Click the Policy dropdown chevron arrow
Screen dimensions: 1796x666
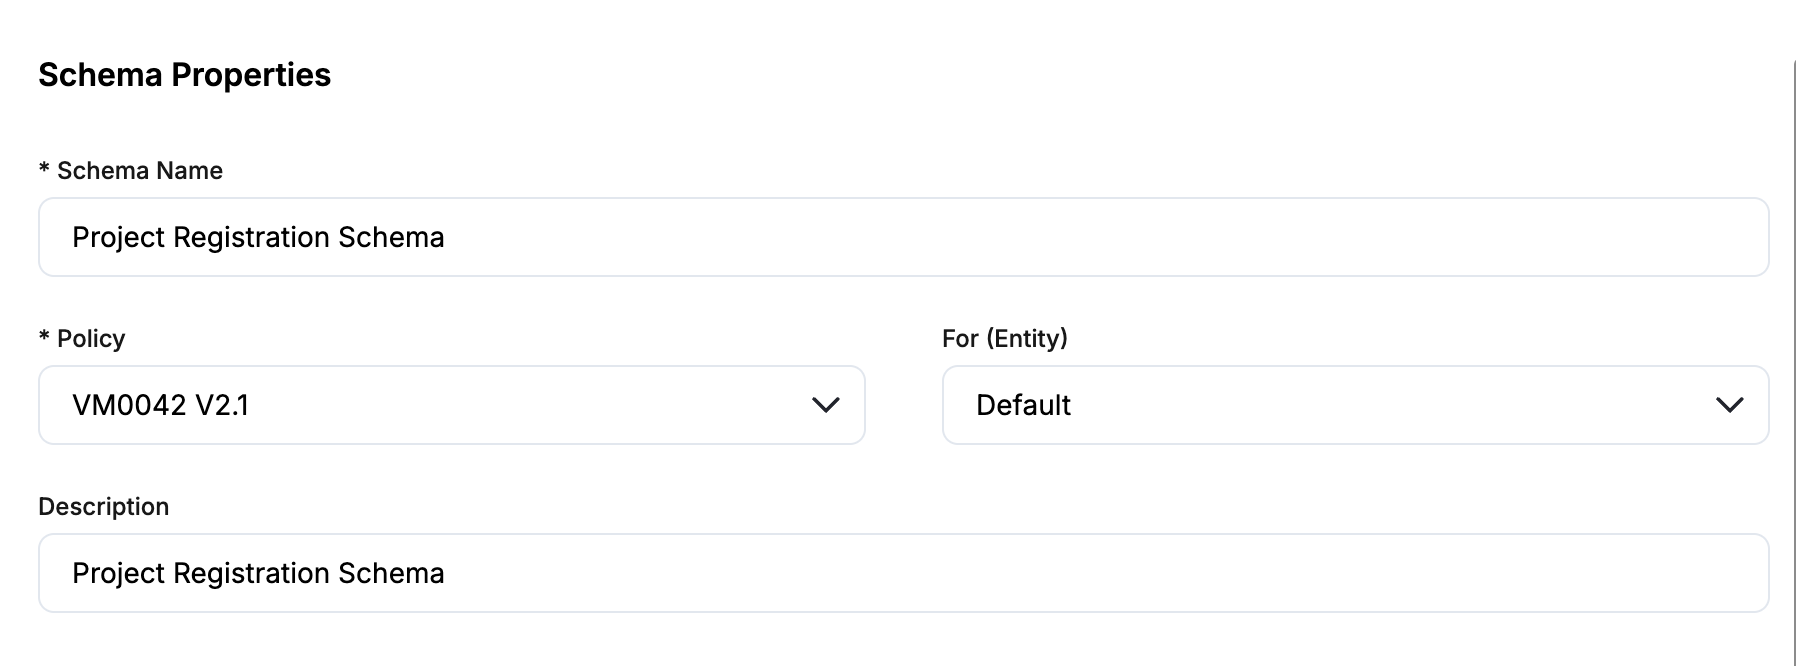tap(825, 405)
